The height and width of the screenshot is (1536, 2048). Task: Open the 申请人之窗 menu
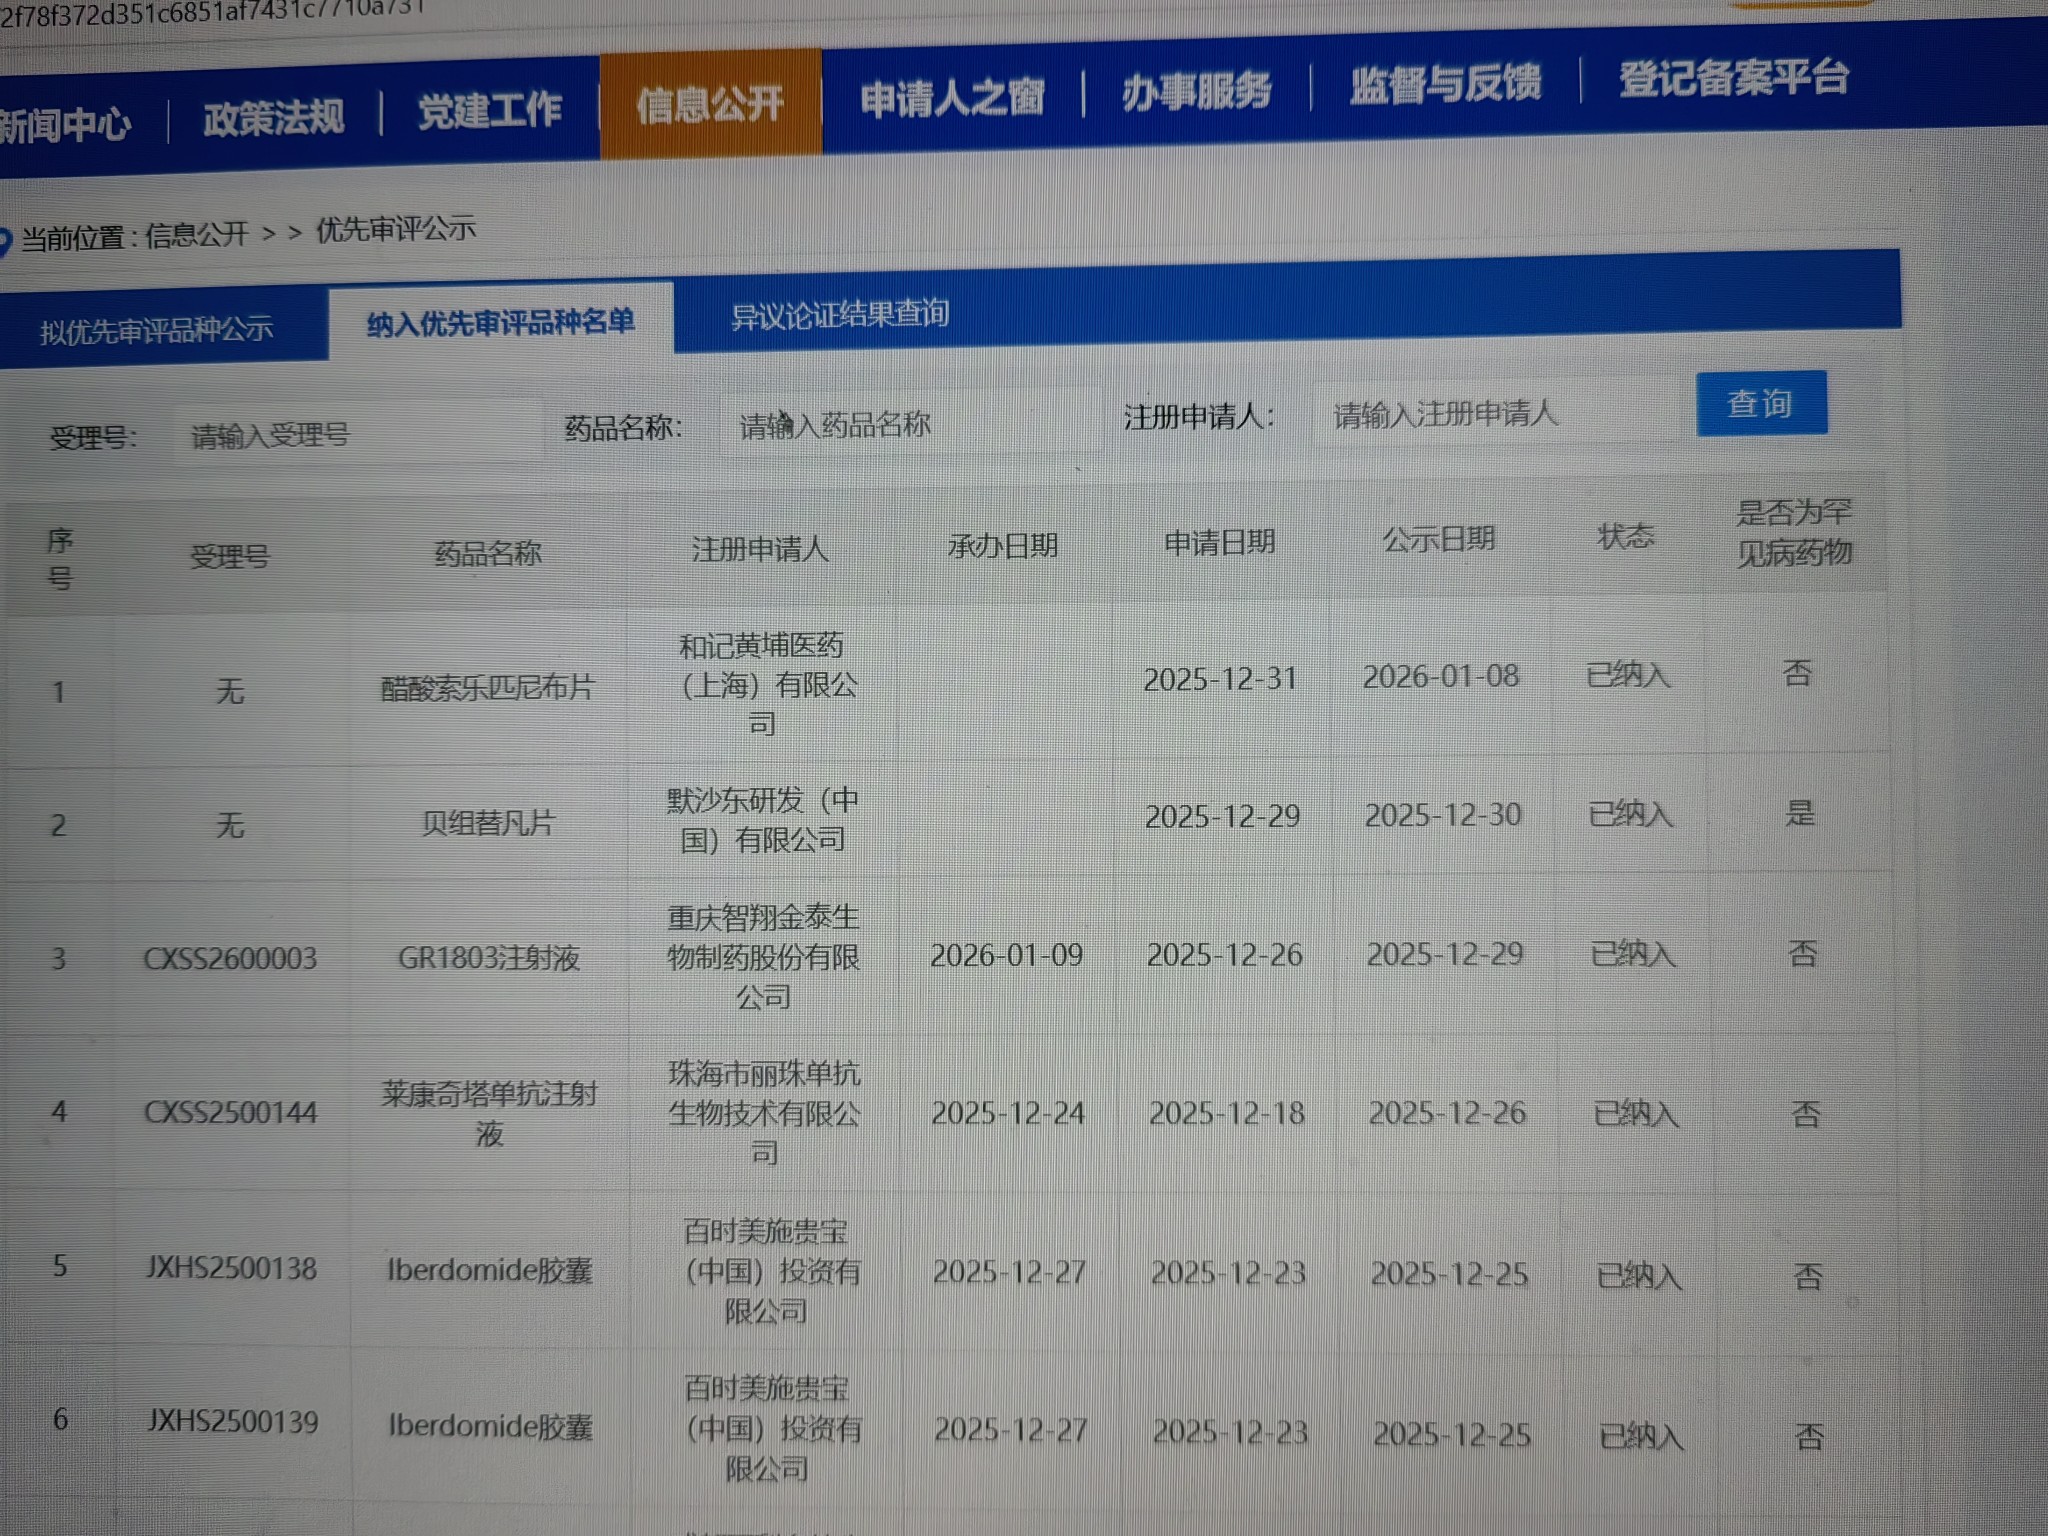pos(951,98)
